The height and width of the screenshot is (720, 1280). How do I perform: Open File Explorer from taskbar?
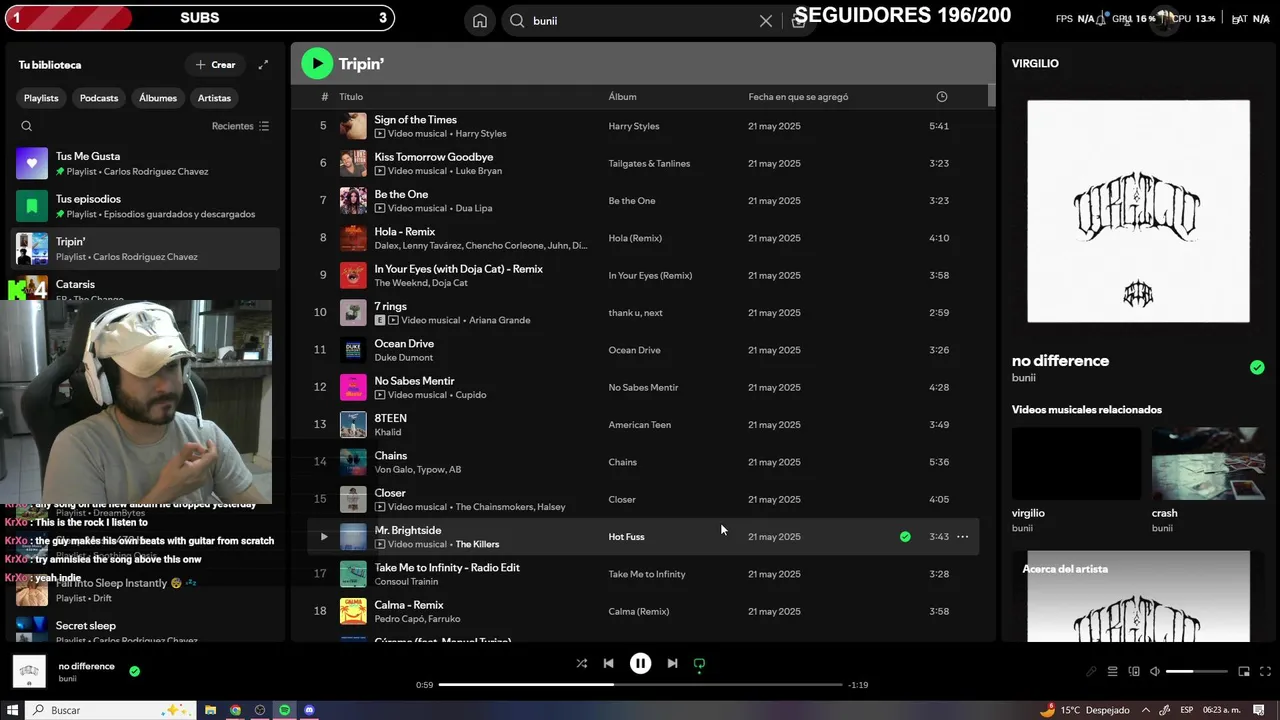point(210,710)
